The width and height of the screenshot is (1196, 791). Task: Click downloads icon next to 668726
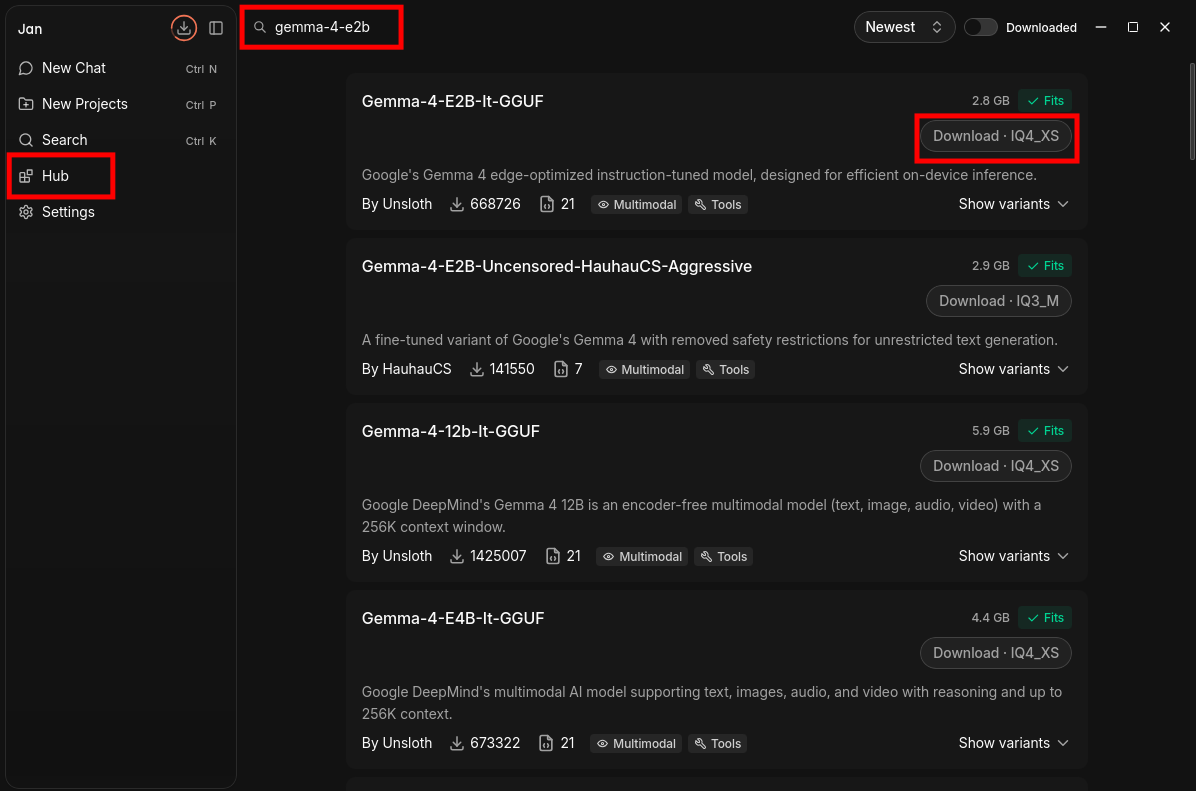(457, 204)
